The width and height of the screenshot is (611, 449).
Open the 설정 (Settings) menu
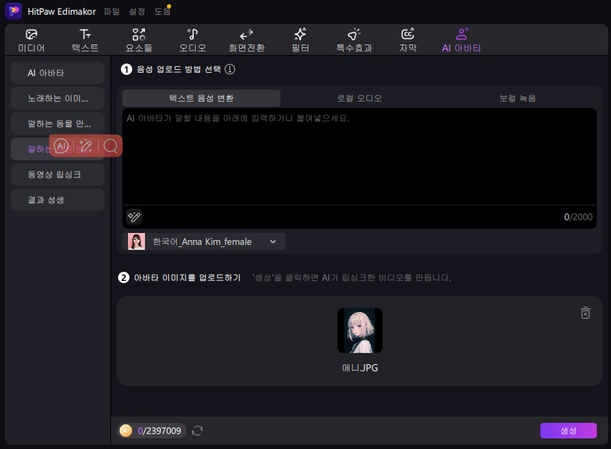(137, 11)
